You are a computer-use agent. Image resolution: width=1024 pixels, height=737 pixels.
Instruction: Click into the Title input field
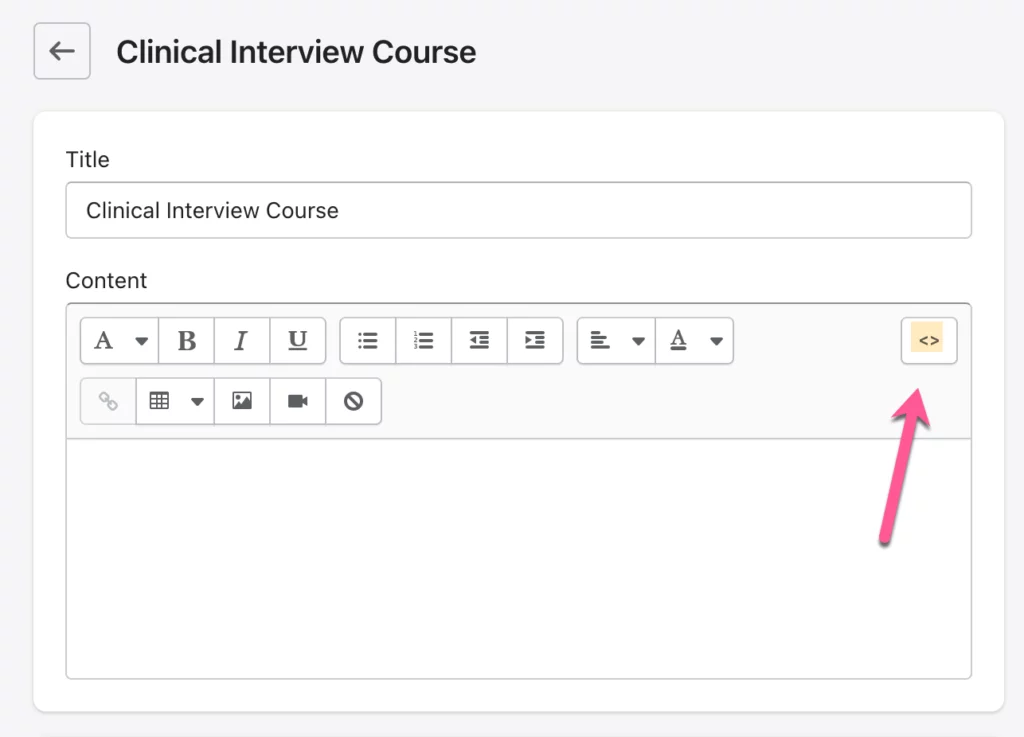coord(519,210)
